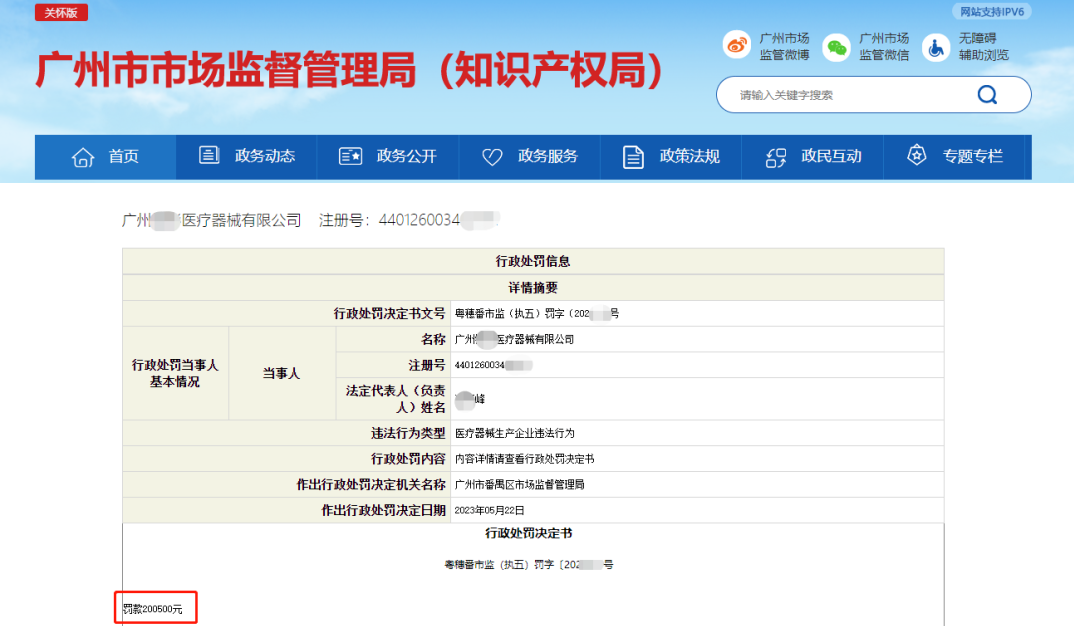This screenshot has width=1074, height=626.
Task: Click the WeChat icon in header
Action: point(836,47)
